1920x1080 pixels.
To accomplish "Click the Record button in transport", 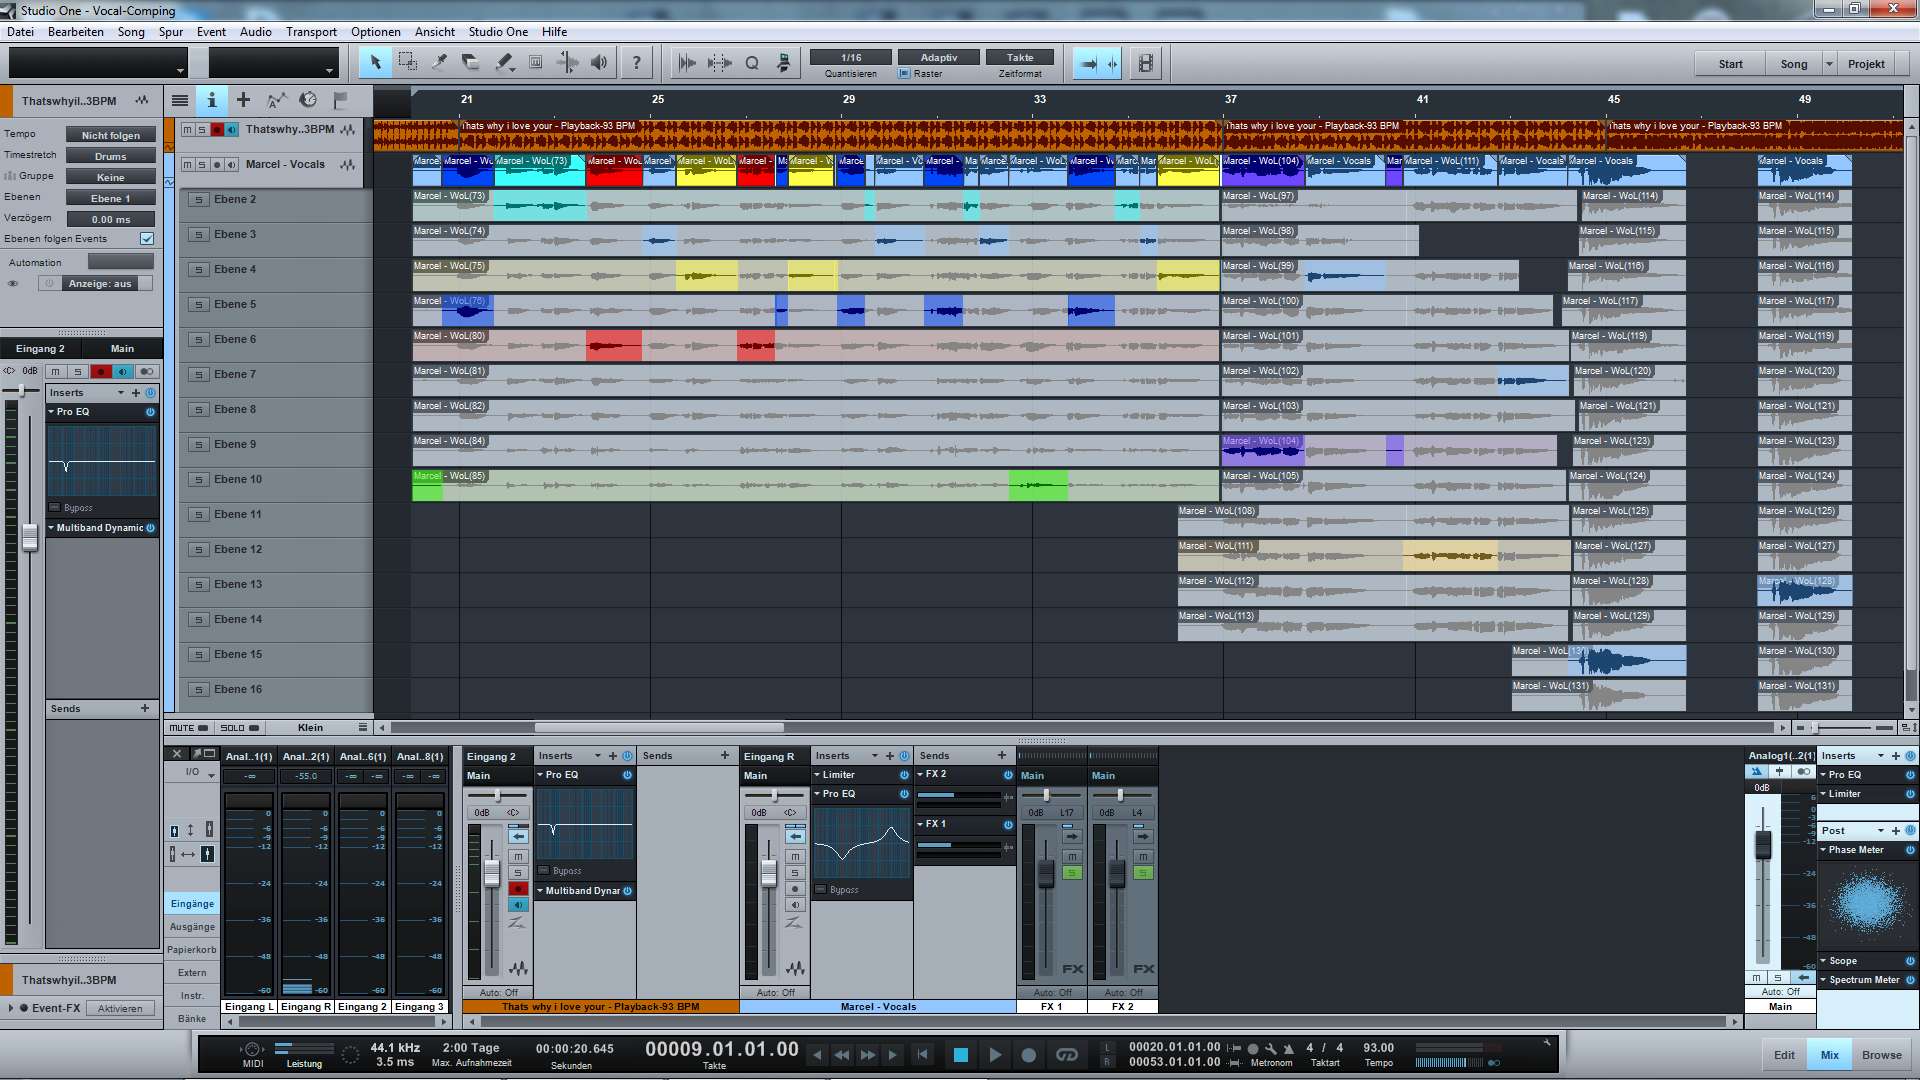I will click(1028, 1054).
